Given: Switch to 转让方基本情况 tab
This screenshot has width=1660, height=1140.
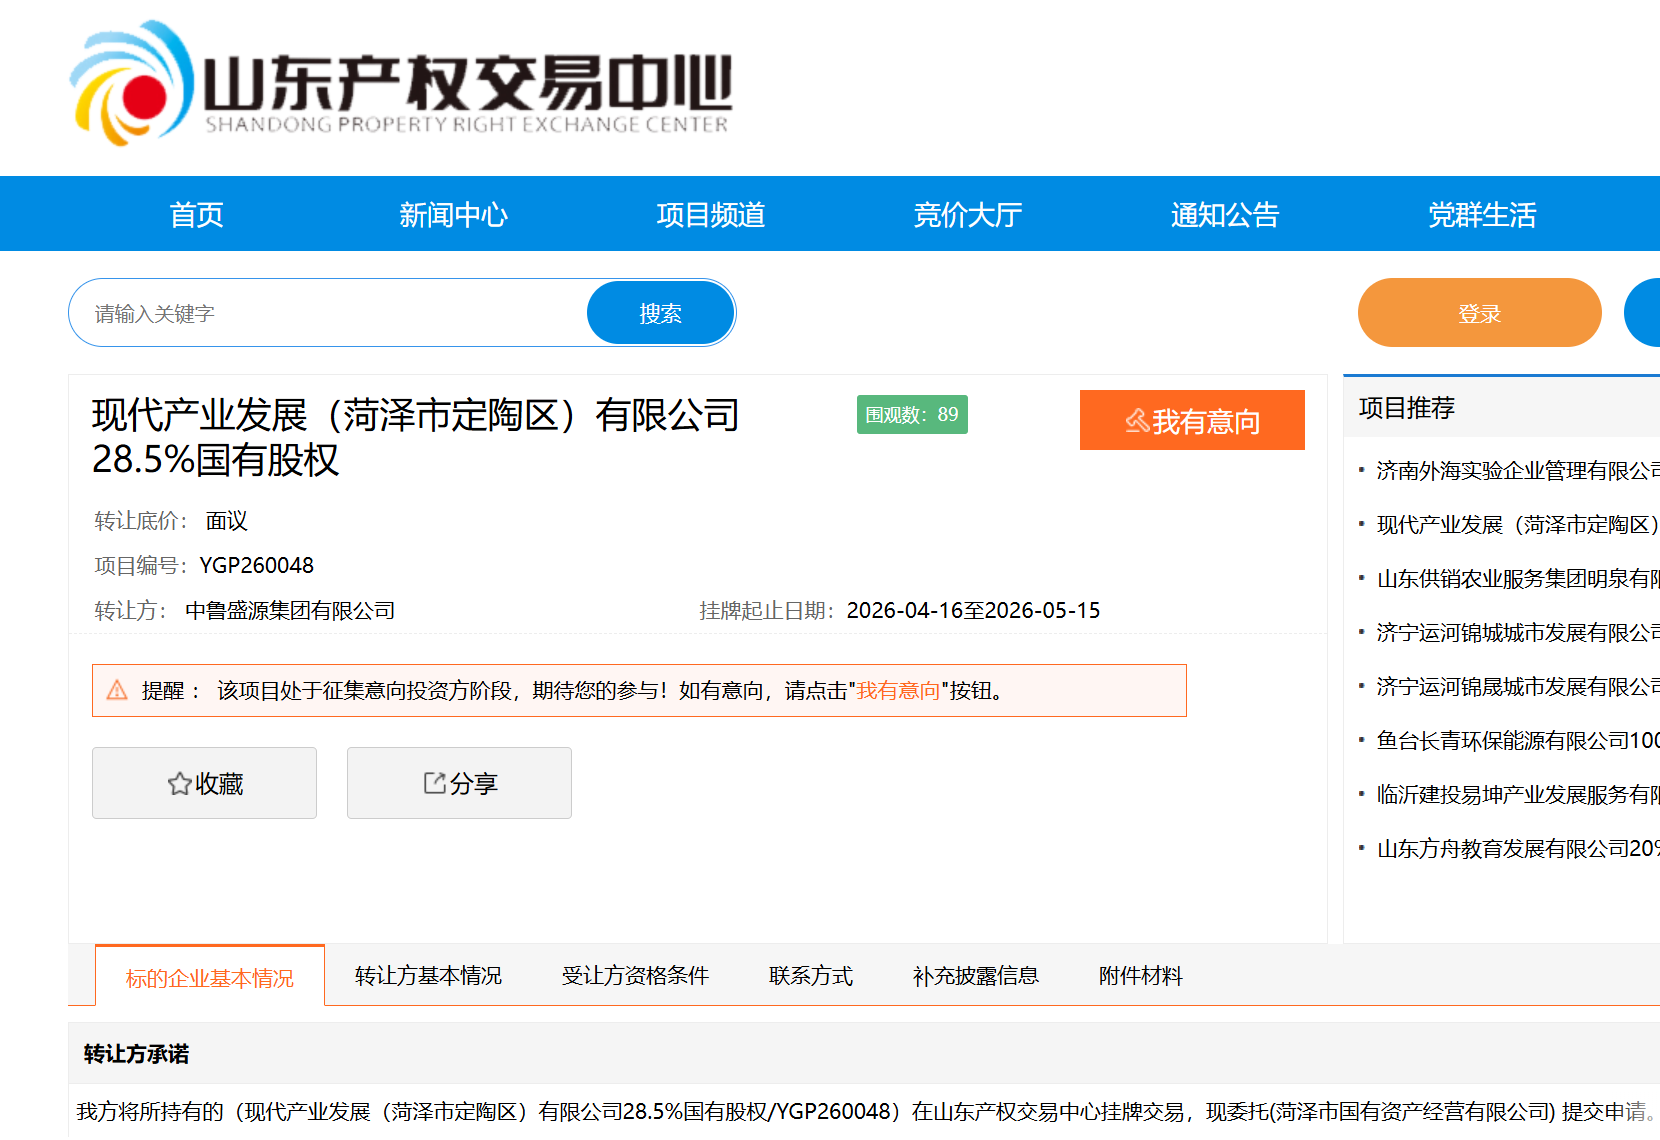Looking at the screenshot, I should [x=428, y=976].
